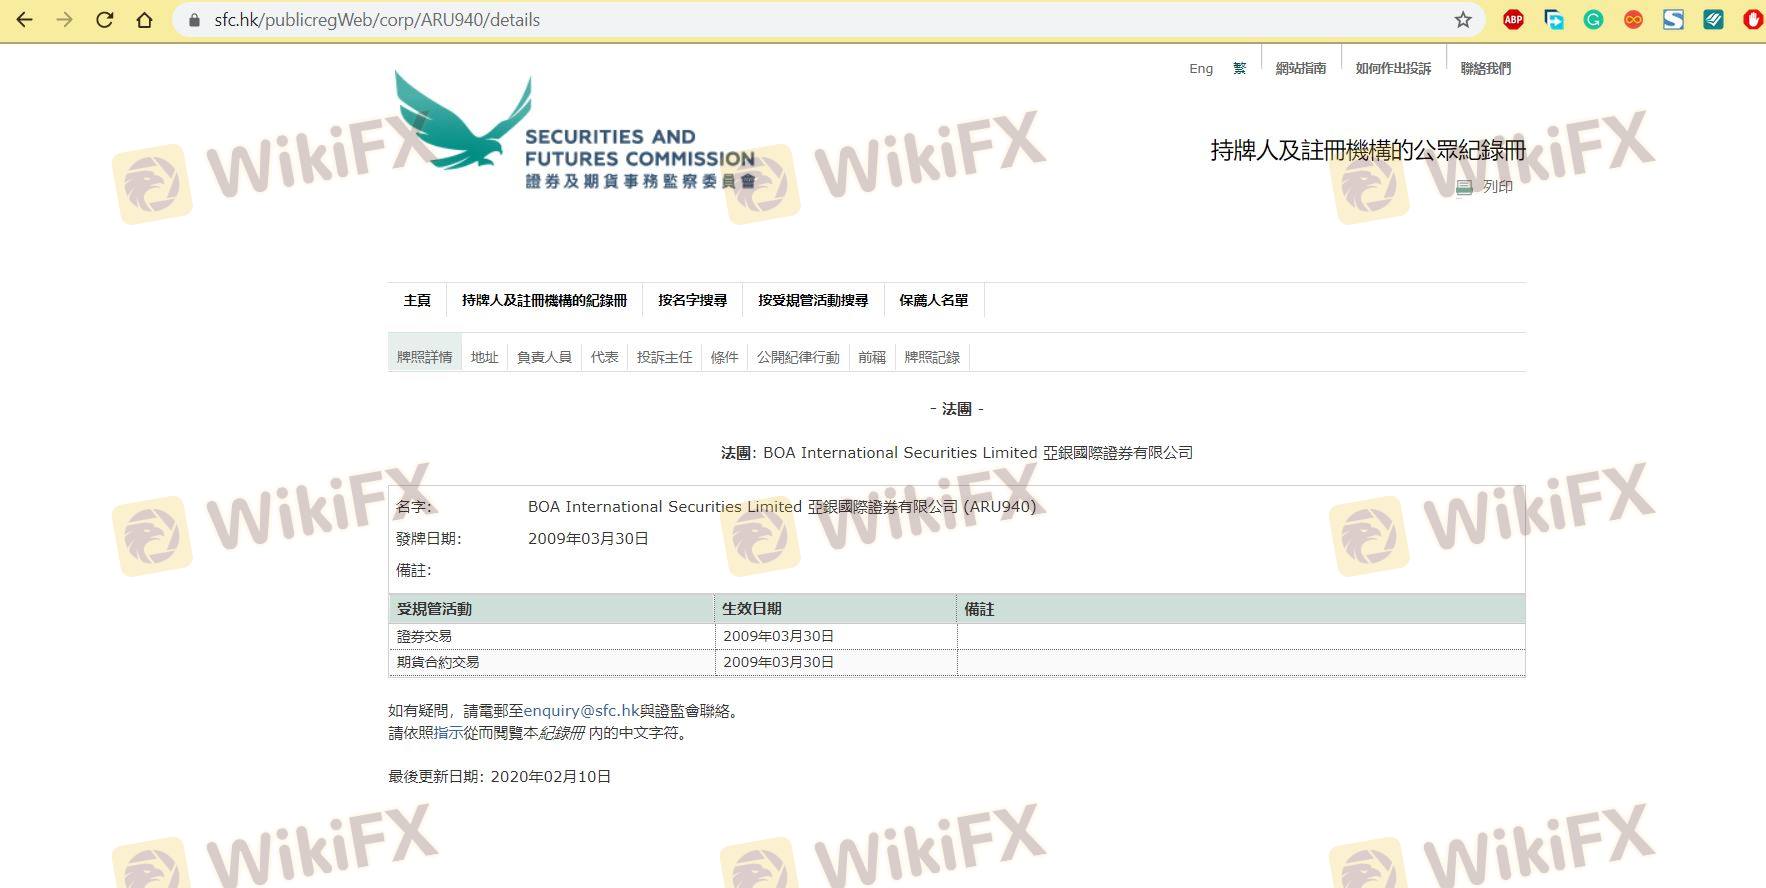Image resolution: width=1766 pixels, height=888 pixels.
Task: Click the name value ending in (ARU940)
Action: pos(782,507)
